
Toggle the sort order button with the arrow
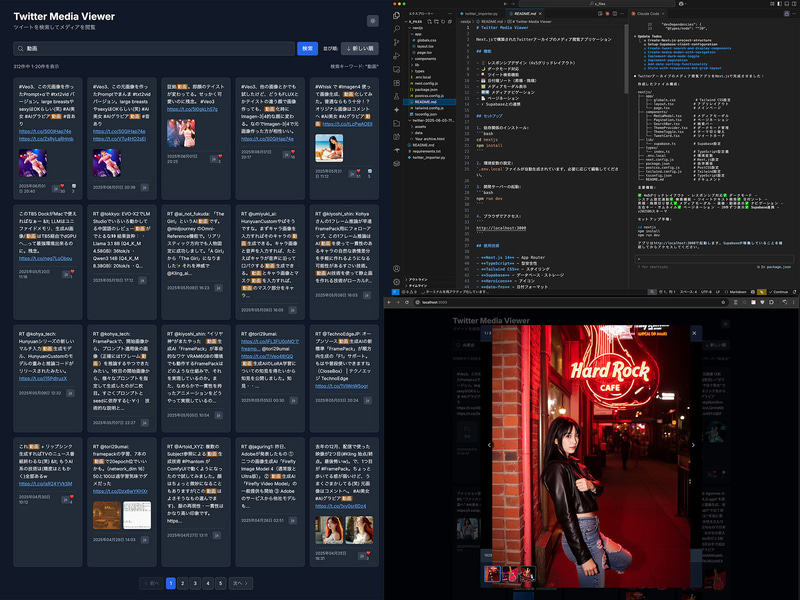(x=360, y=48)
